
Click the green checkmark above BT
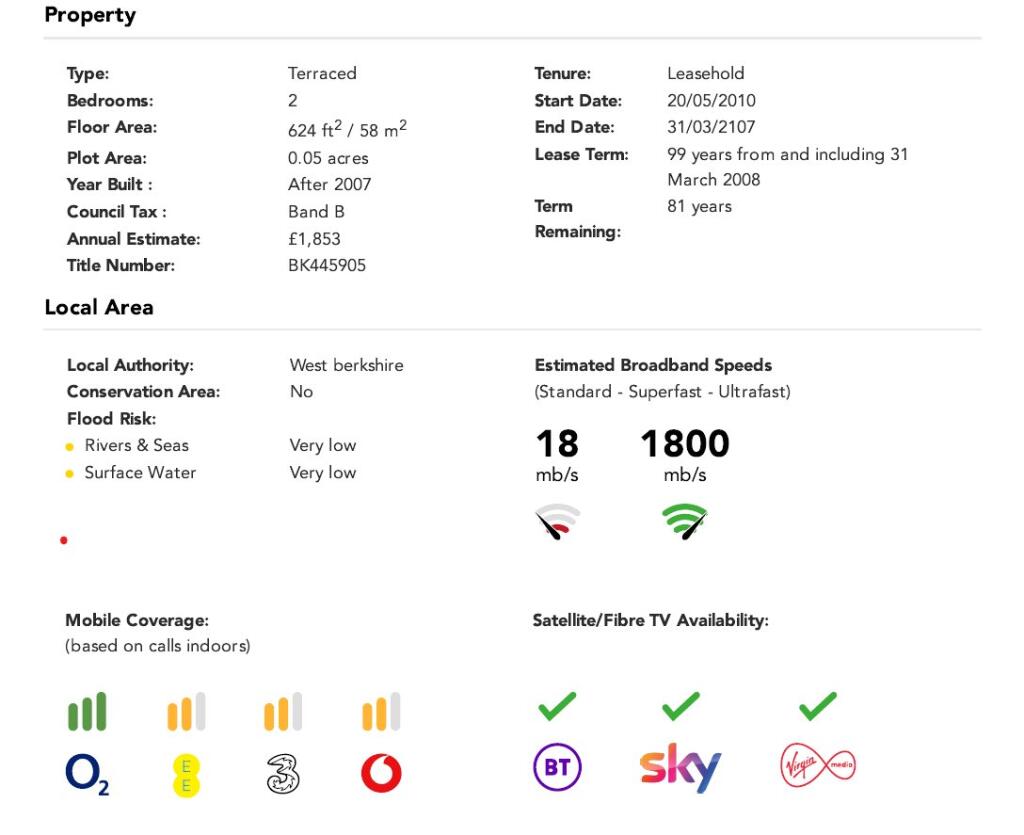(557, 706)
